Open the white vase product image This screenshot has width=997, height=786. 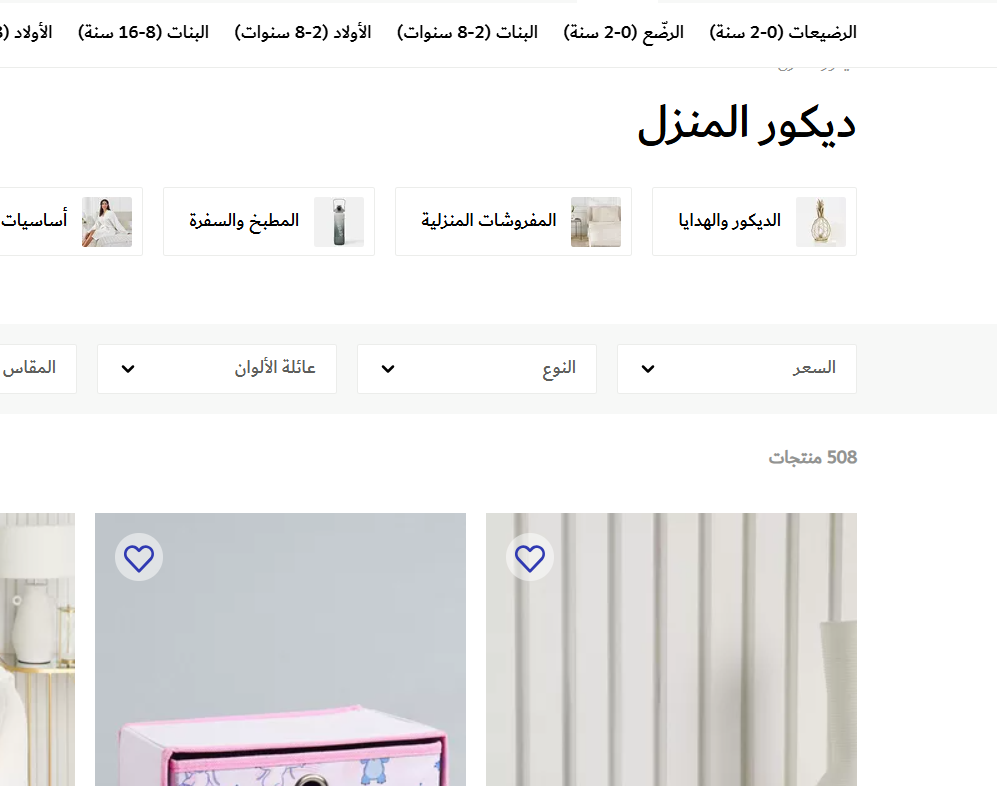coord(671,649)
